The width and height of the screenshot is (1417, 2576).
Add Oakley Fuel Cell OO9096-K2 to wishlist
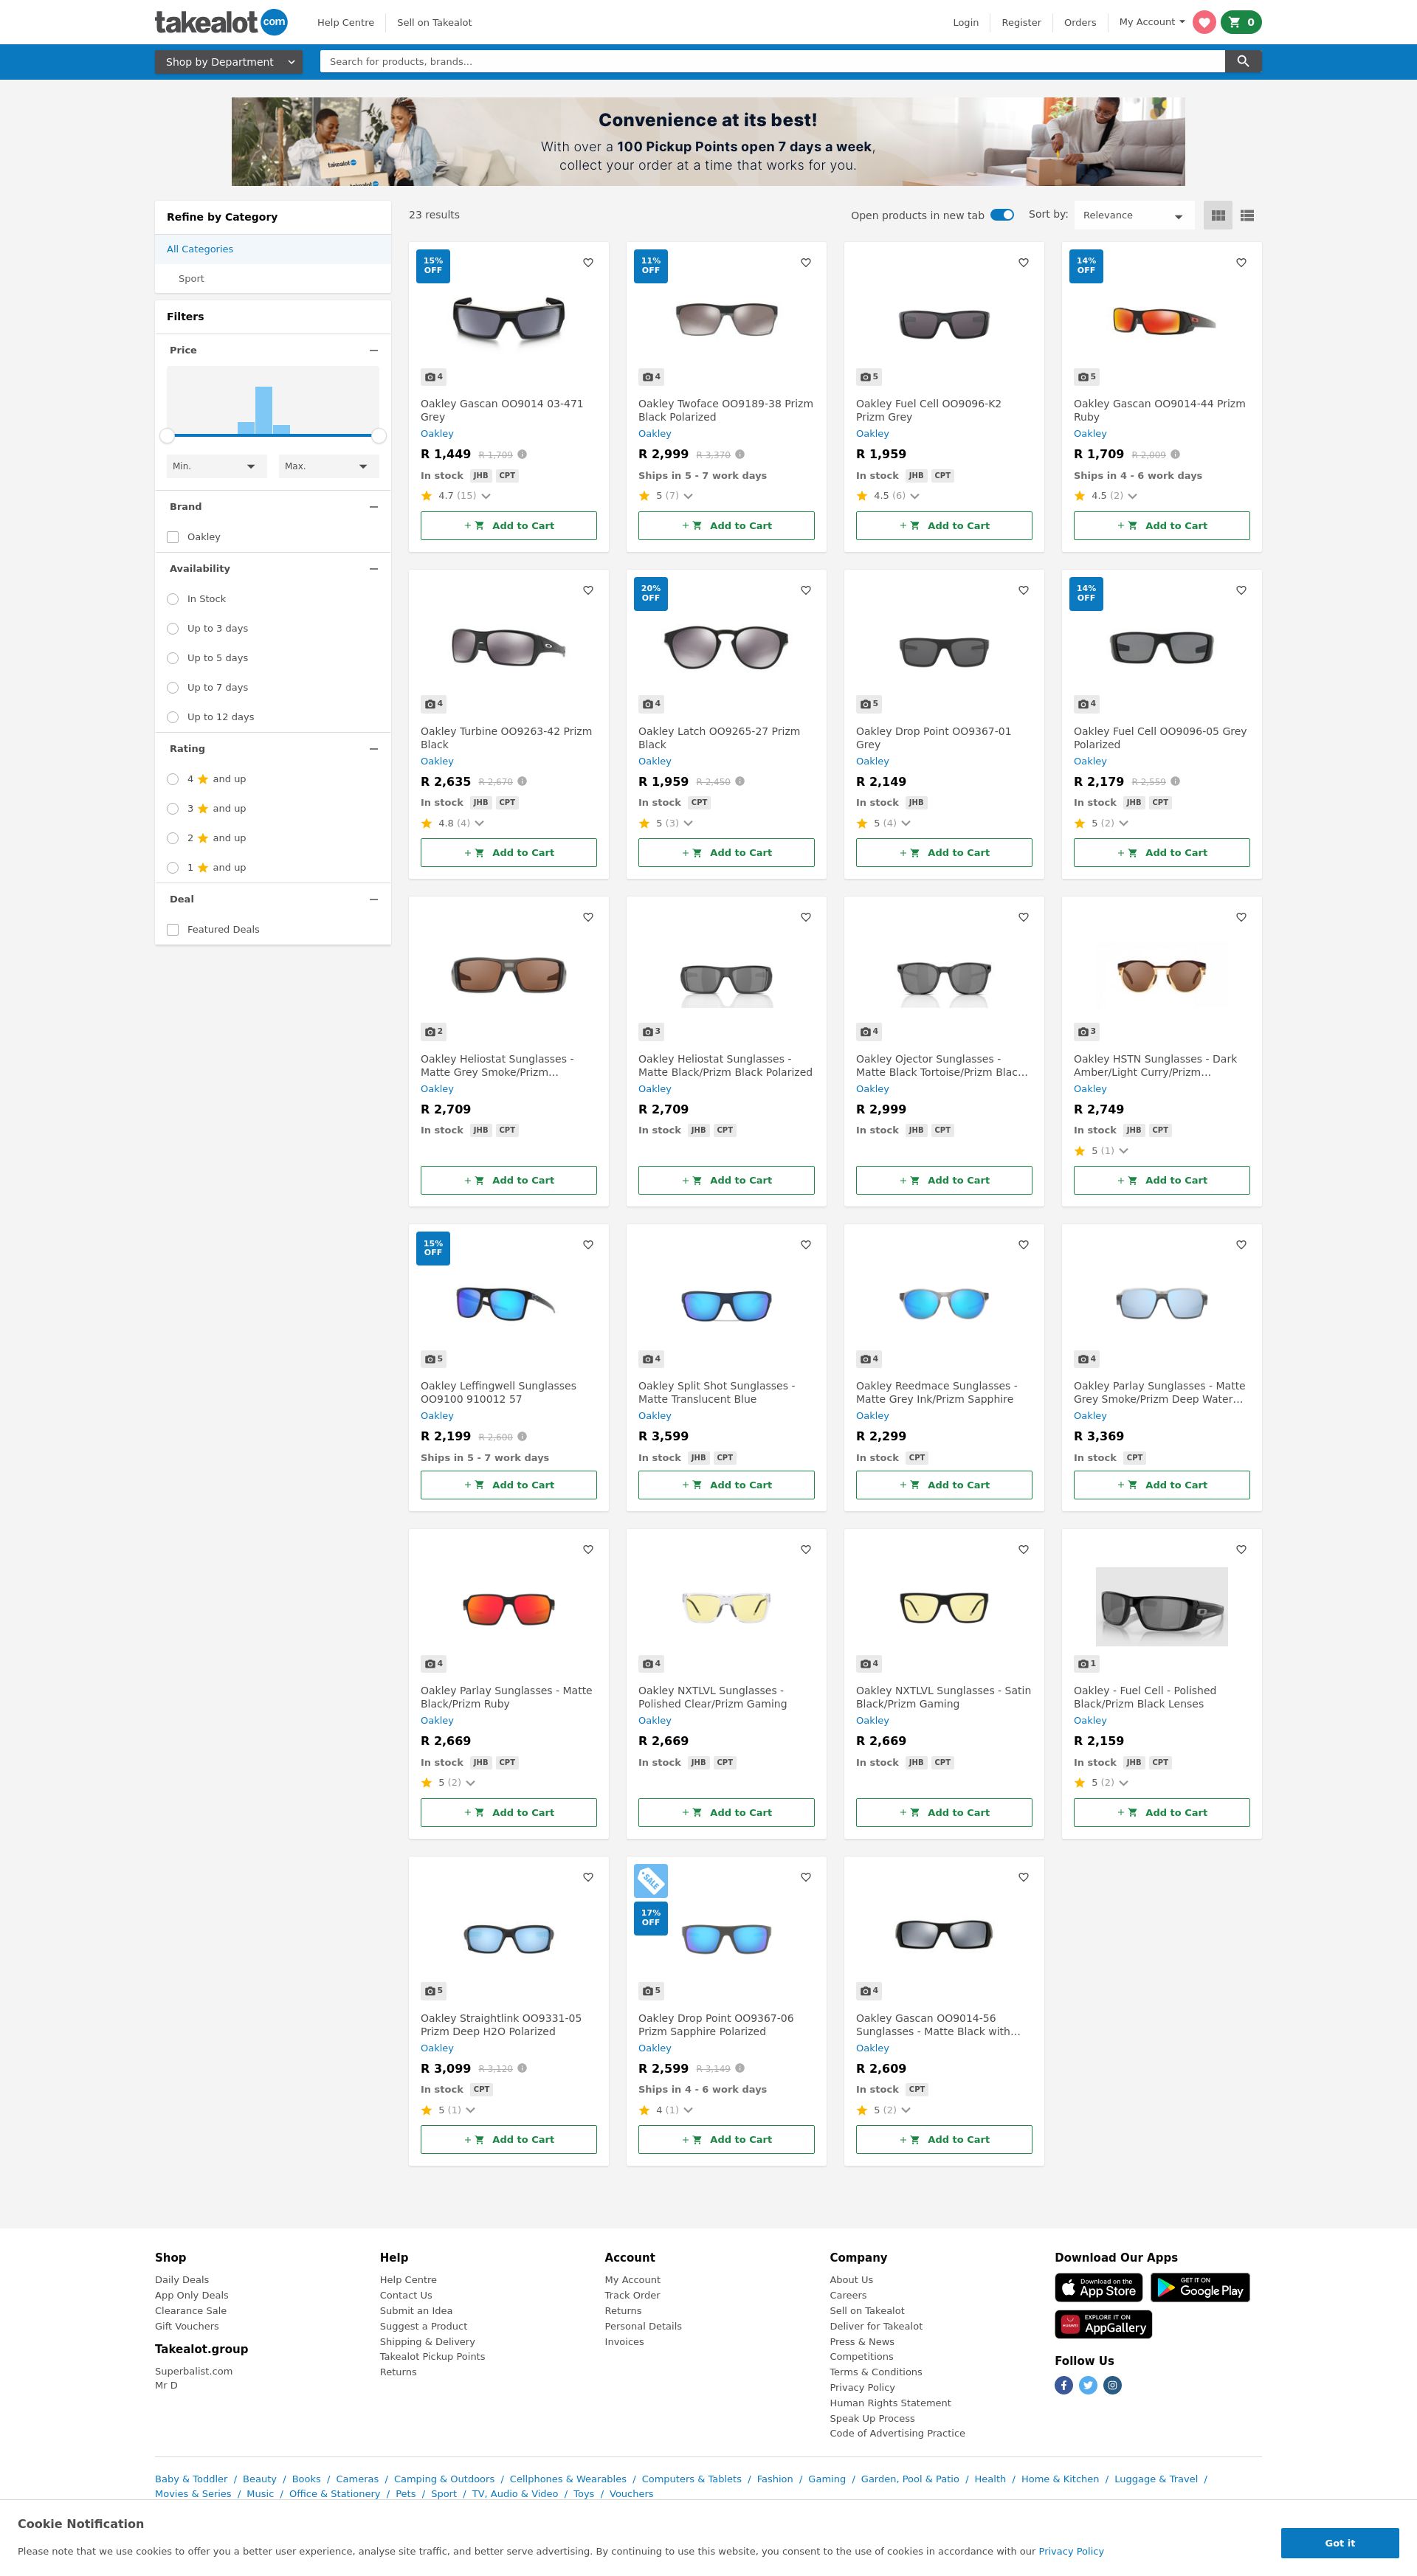coord(1023,263)
